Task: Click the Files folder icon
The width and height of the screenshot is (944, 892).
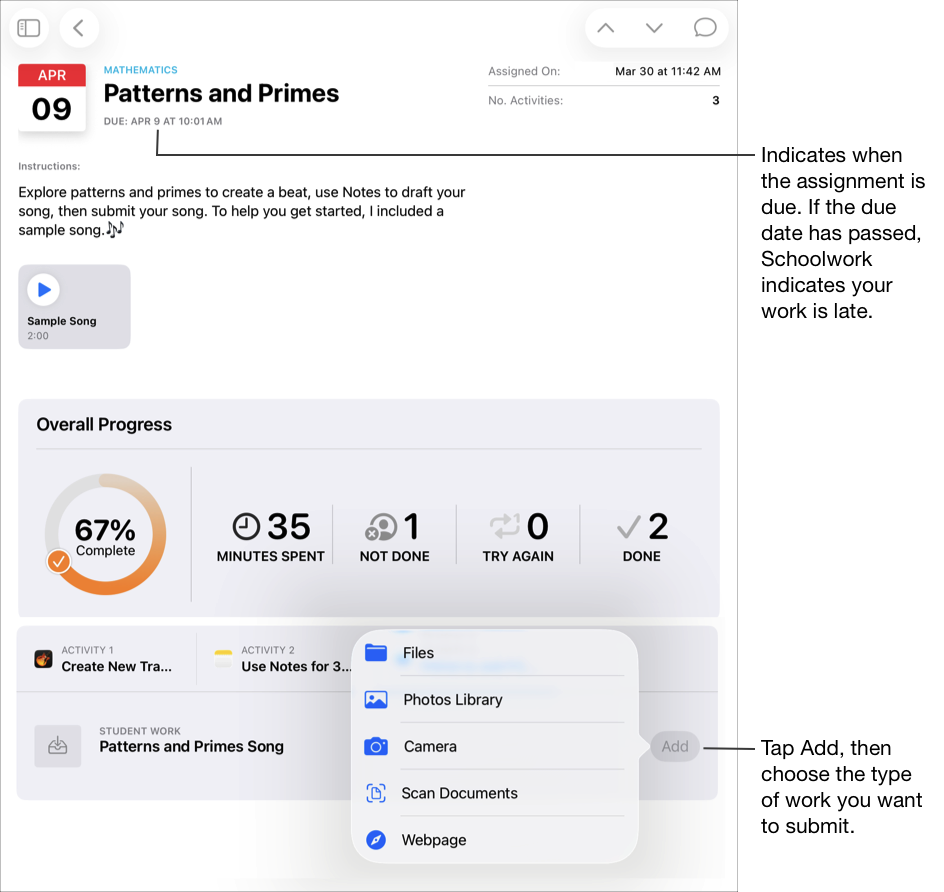Action: click(x=375, y=652)
